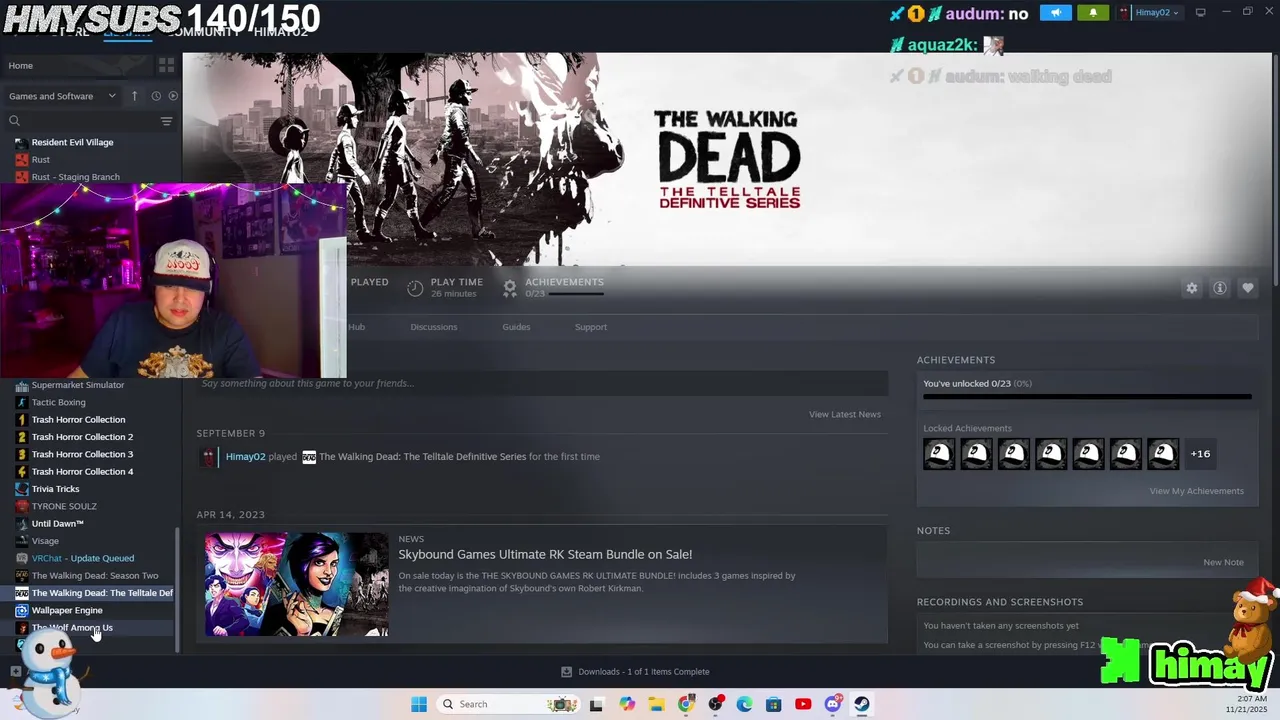Click the activity status input field

click(x=541, y=383)
